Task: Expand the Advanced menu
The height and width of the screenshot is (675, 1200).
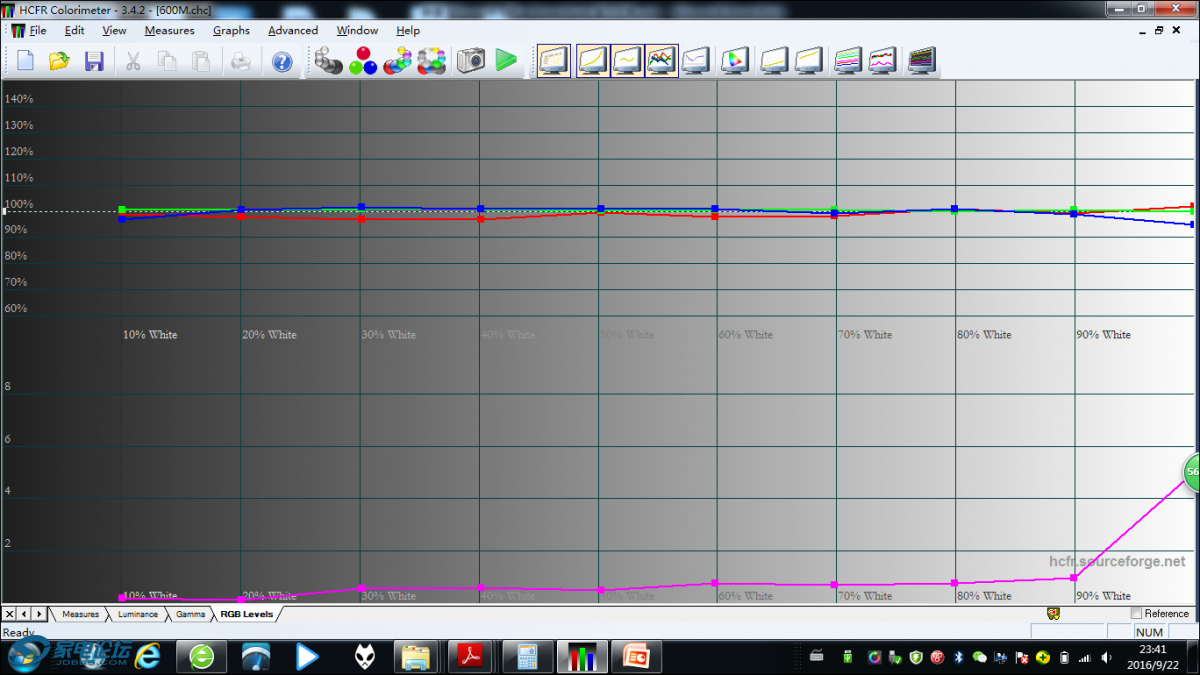Action: click(x=292, y=31)
